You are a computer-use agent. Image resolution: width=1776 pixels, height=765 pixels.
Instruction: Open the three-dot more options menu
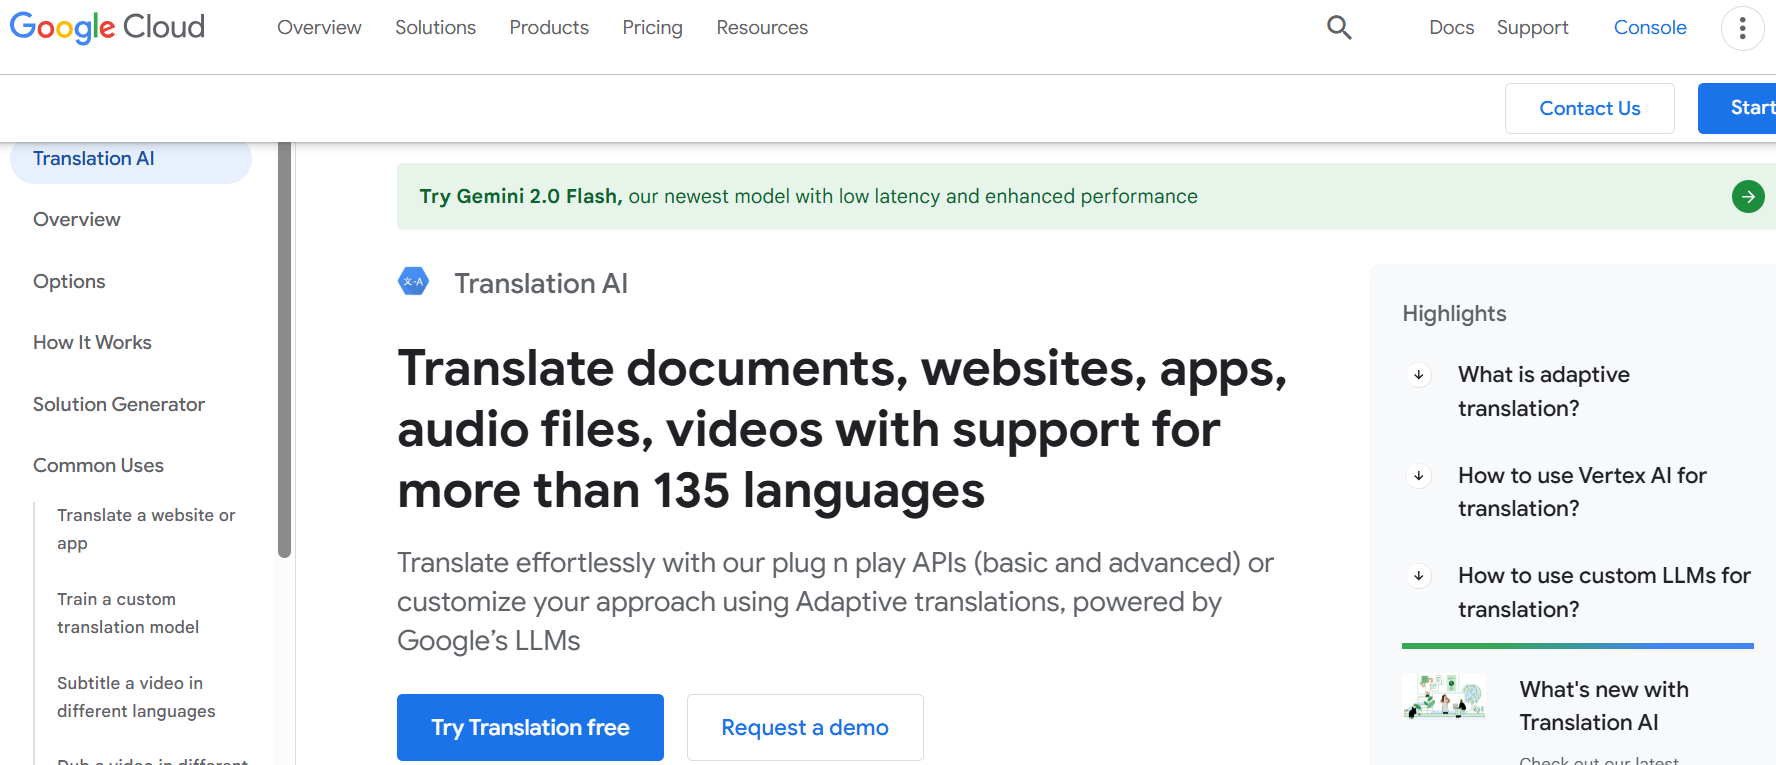click(1742, 28)
